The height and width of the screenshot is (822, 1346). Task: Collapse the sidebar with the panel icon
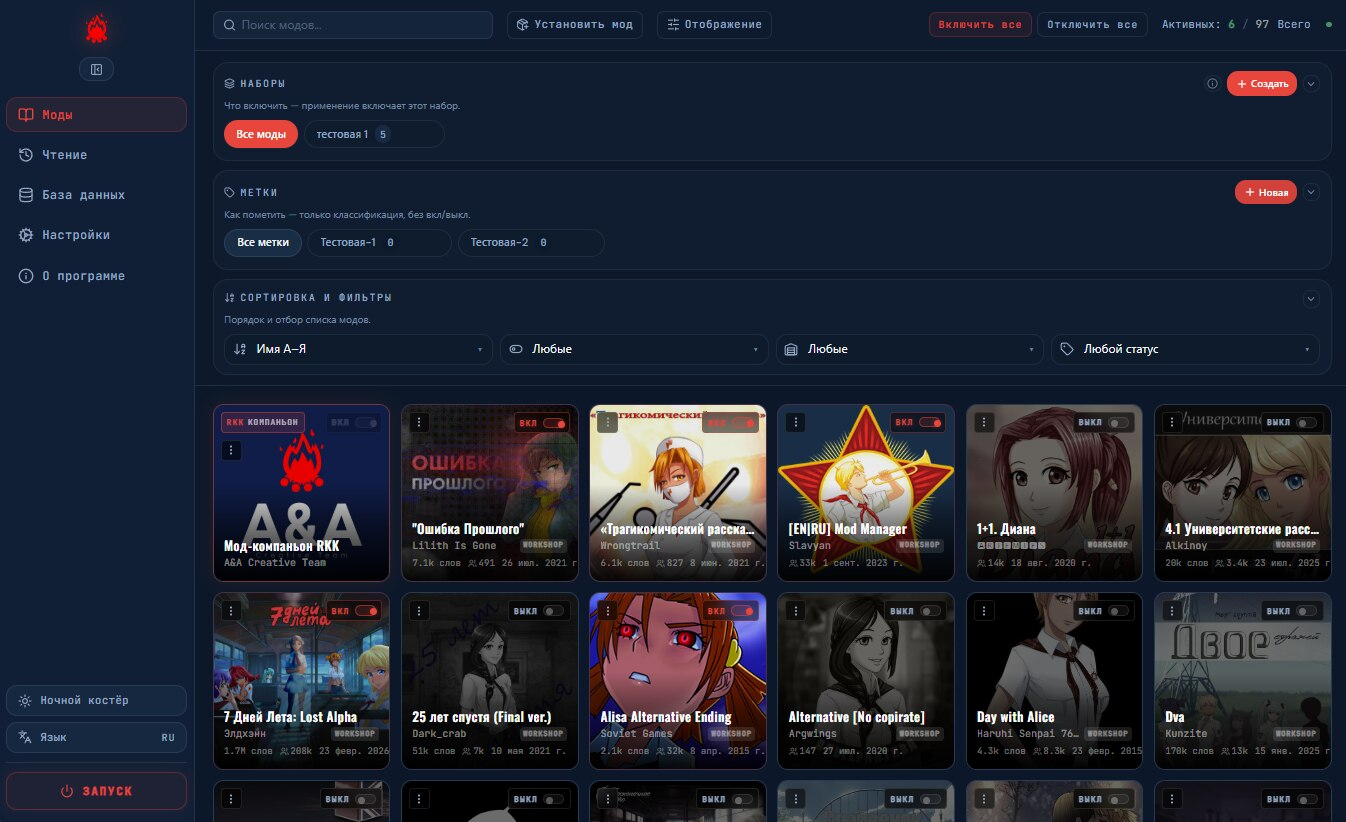[96, 69]
